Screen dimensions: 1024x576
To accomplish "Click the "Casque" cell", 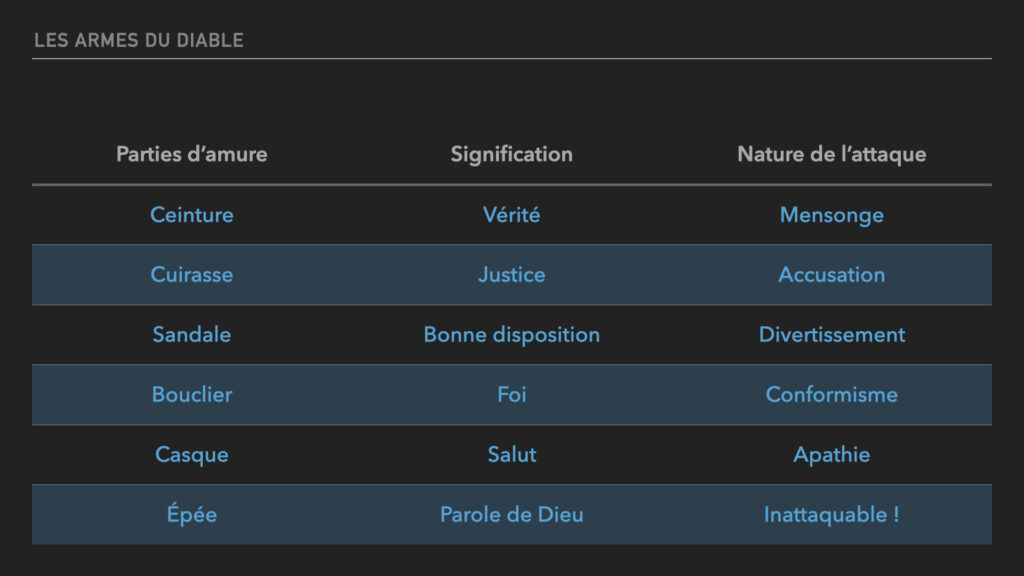I will 192,454.
